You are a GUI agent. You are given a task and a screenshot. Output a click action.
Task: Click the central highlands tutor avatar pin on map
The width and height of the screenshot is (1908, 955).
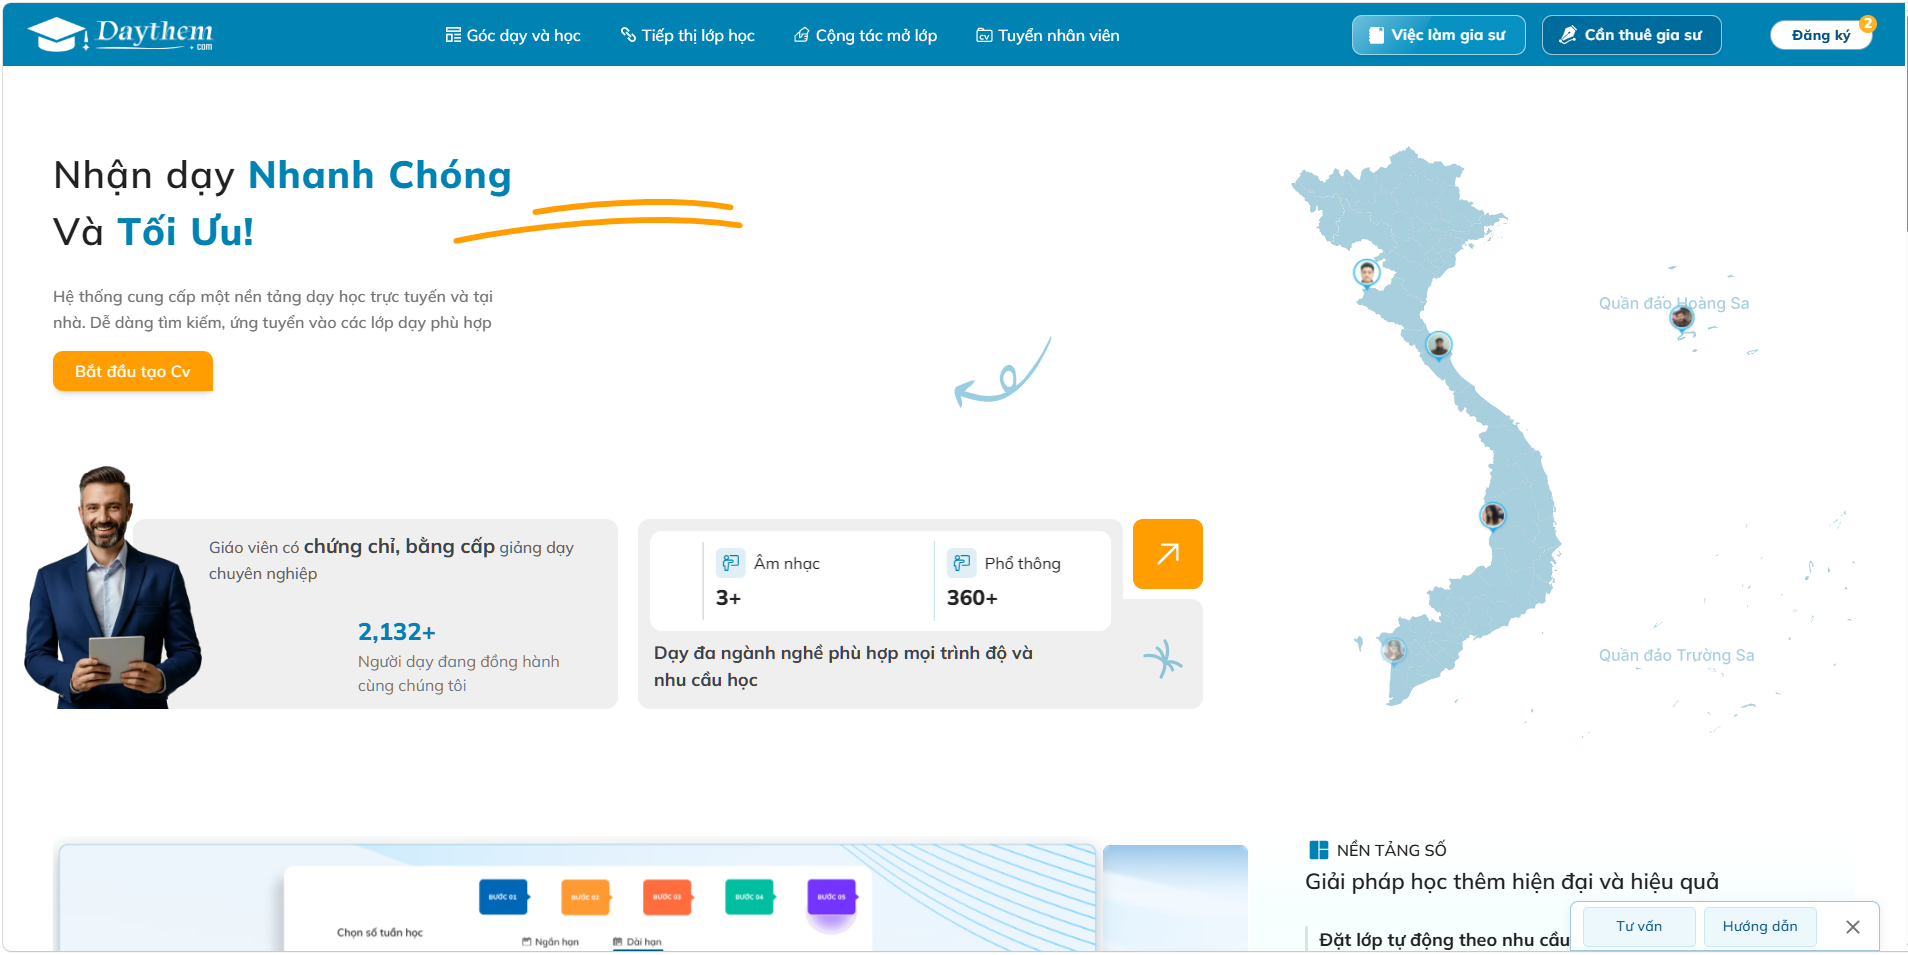pyautogui.click(x=1493, y=516)
